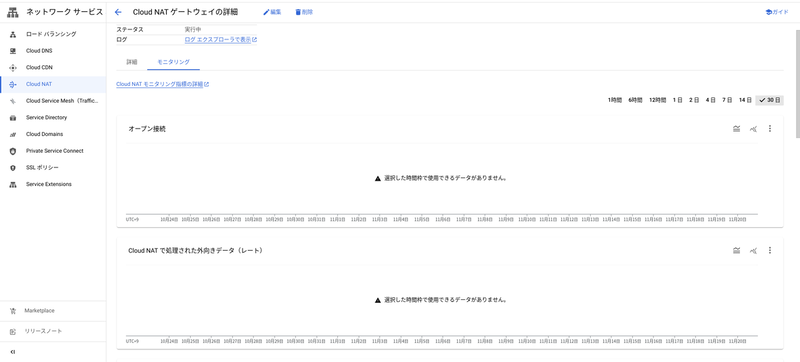Toggle legend icon on オープン接続 chart

736,129
